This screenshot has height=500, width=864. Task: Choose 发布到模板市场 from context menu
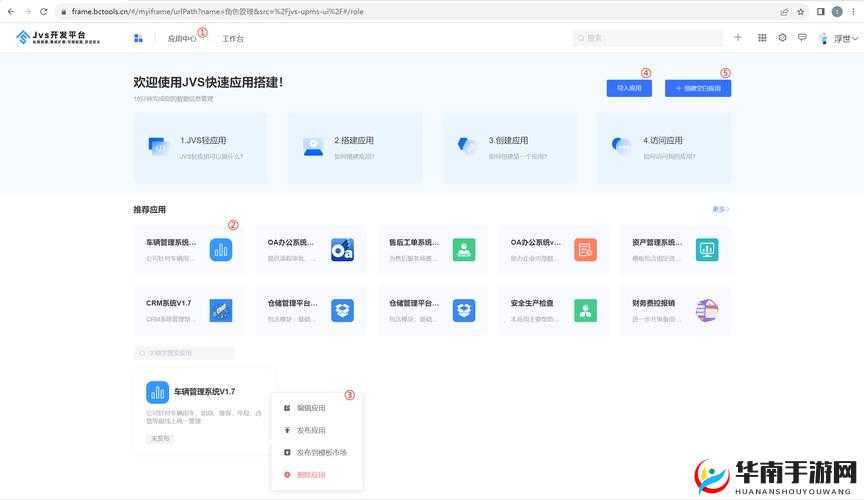coord(321,452)
